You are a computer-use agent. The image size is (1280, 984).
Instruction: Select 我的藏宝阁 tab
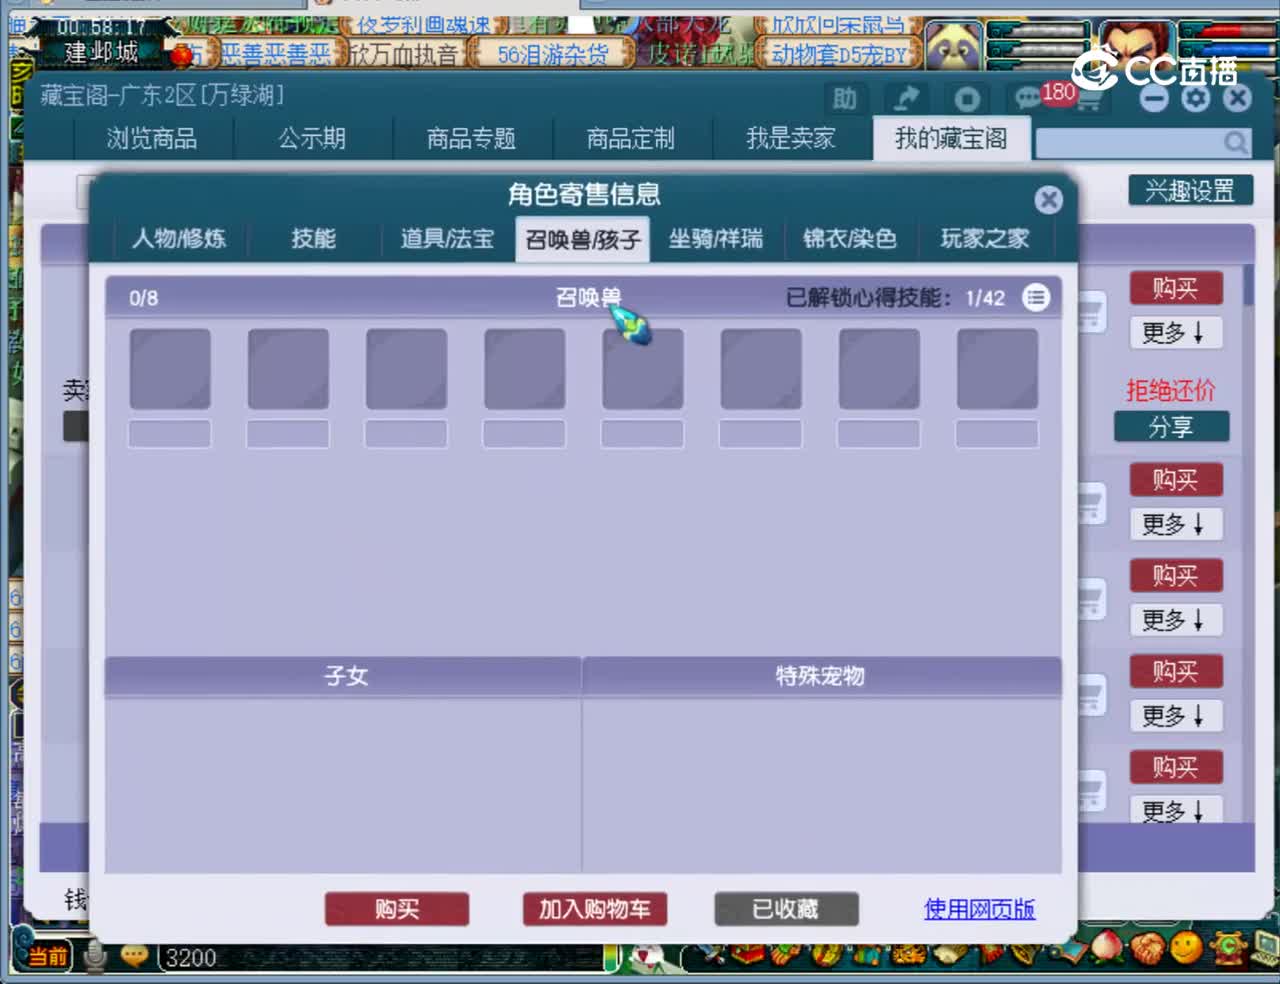coord(951,138)
